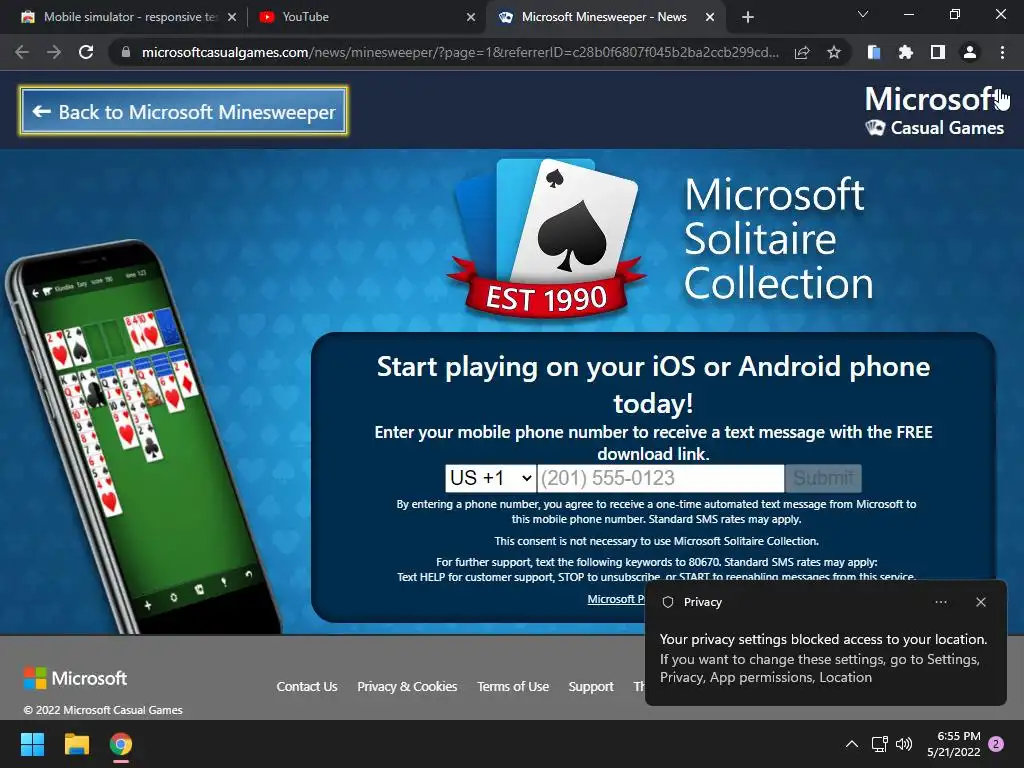Screen dimensions: 1024x768
Task: Click the Submit button
Action: (824, 478)
